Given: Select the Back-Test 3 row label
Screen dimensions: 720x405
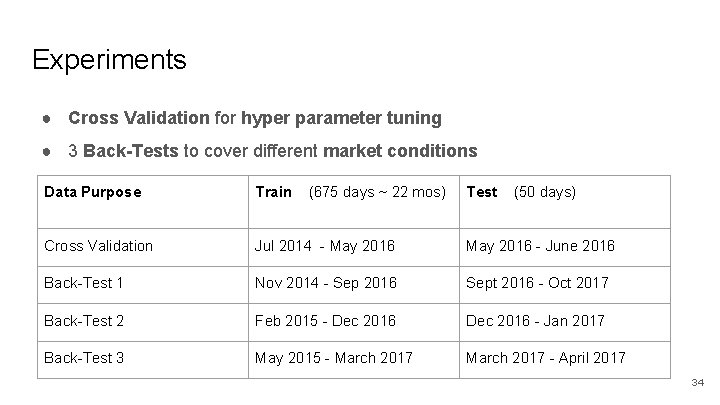Looking at the screenshot, I should 143,360.
